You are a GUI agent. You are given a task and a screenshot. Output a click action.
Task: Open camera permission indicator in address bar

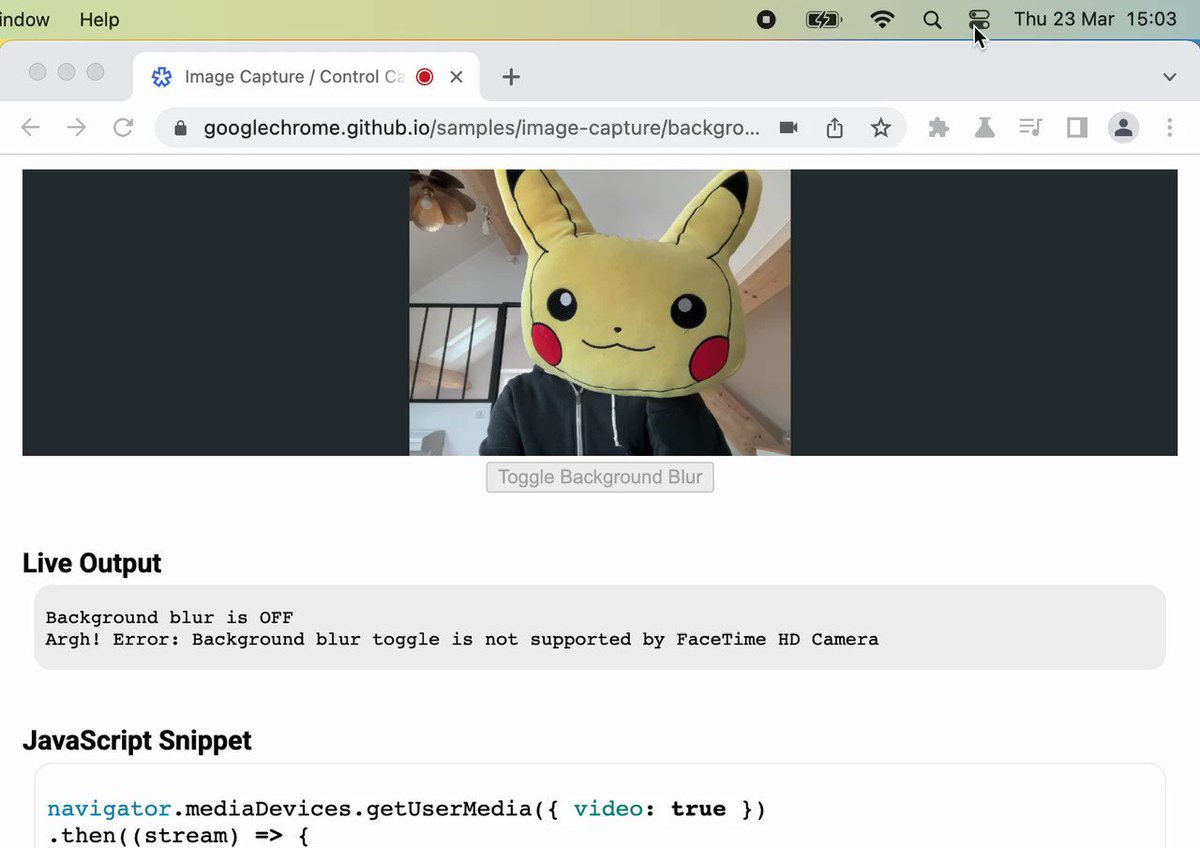(x=789, y=128)
